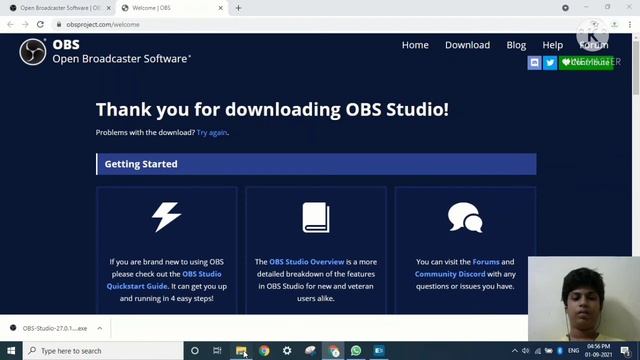Open the notification center icon
This screenshot has height=360, width=640.
625,351
